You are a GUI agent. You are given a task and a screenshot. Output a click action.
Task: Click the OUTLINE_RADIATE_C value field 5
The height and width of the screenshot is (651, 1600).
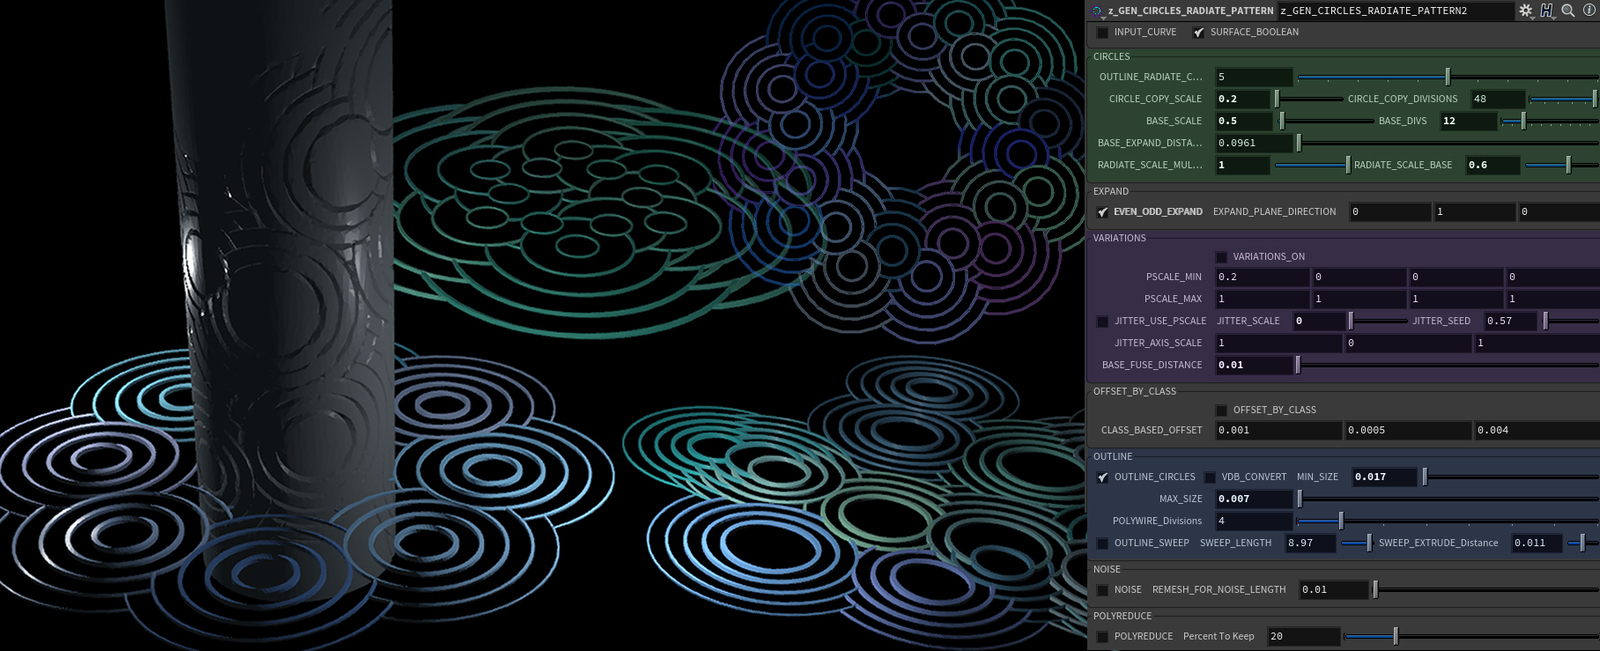pos(1254,77)
